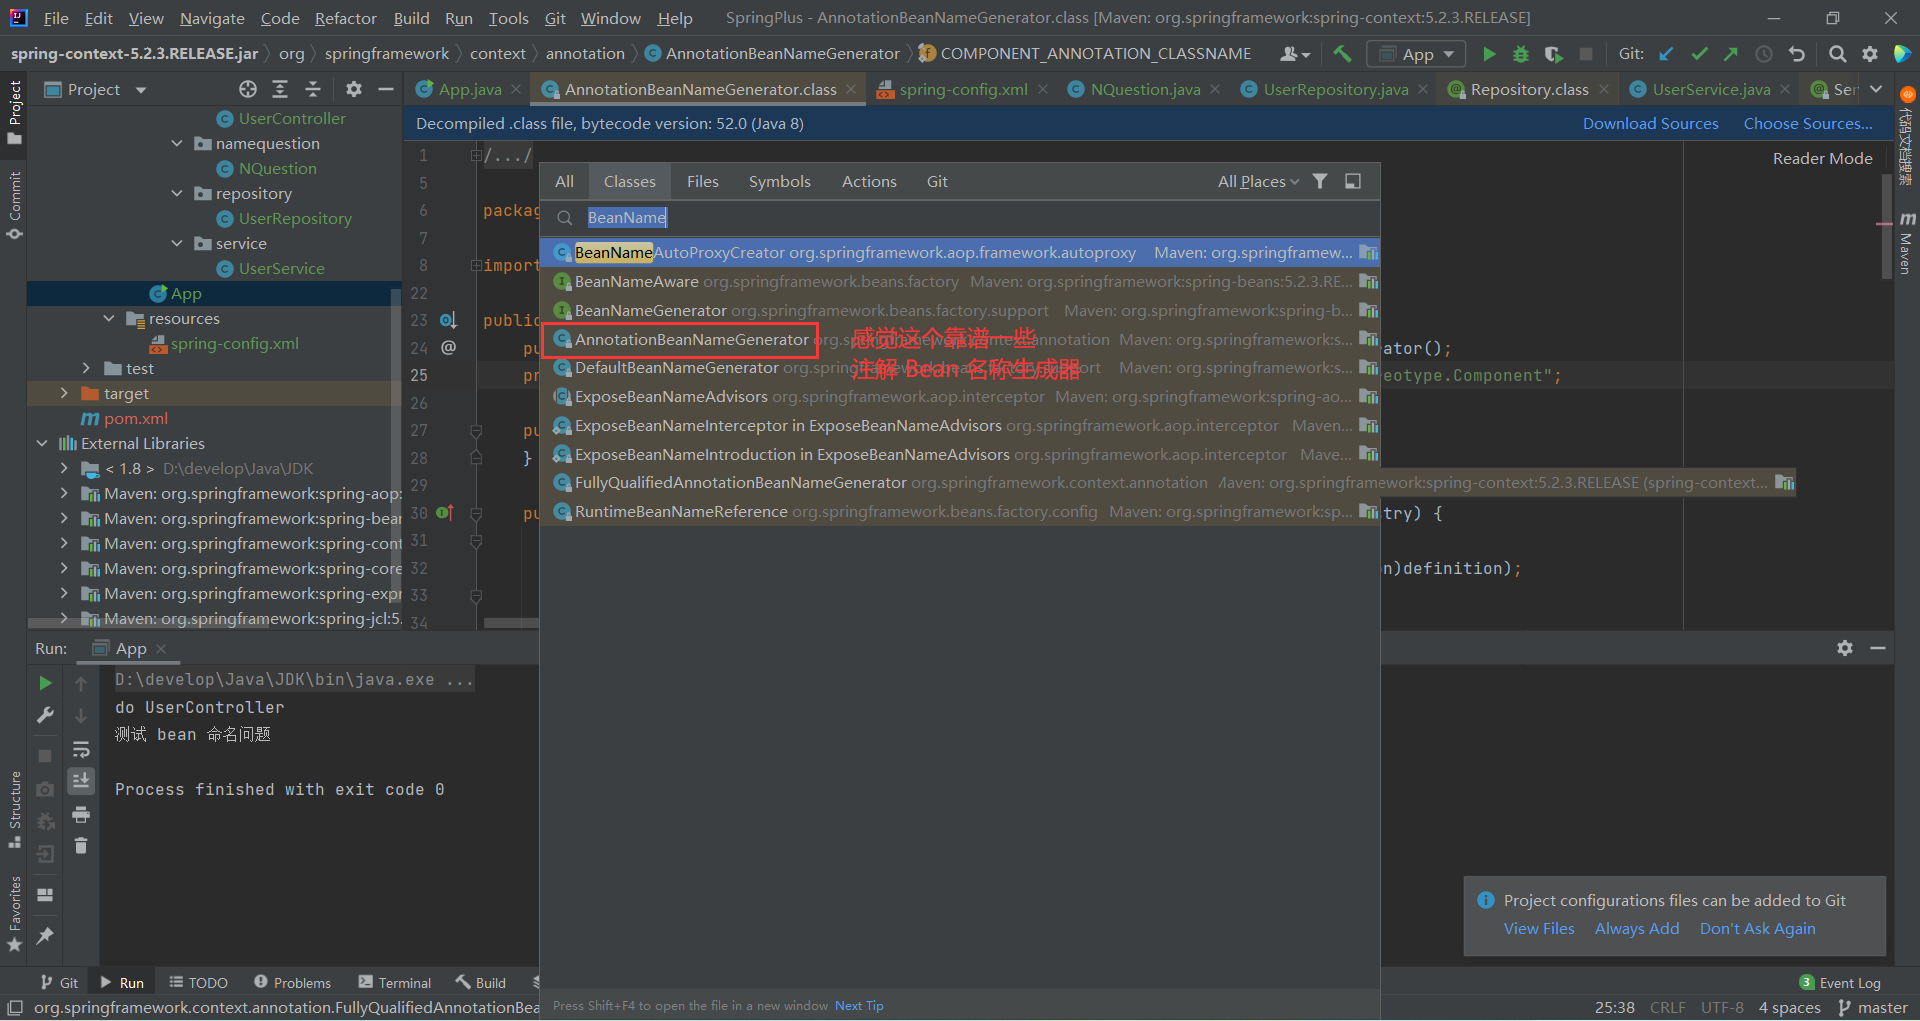
Task: Collapse External Libraries node
Action: tap(42, 443)
